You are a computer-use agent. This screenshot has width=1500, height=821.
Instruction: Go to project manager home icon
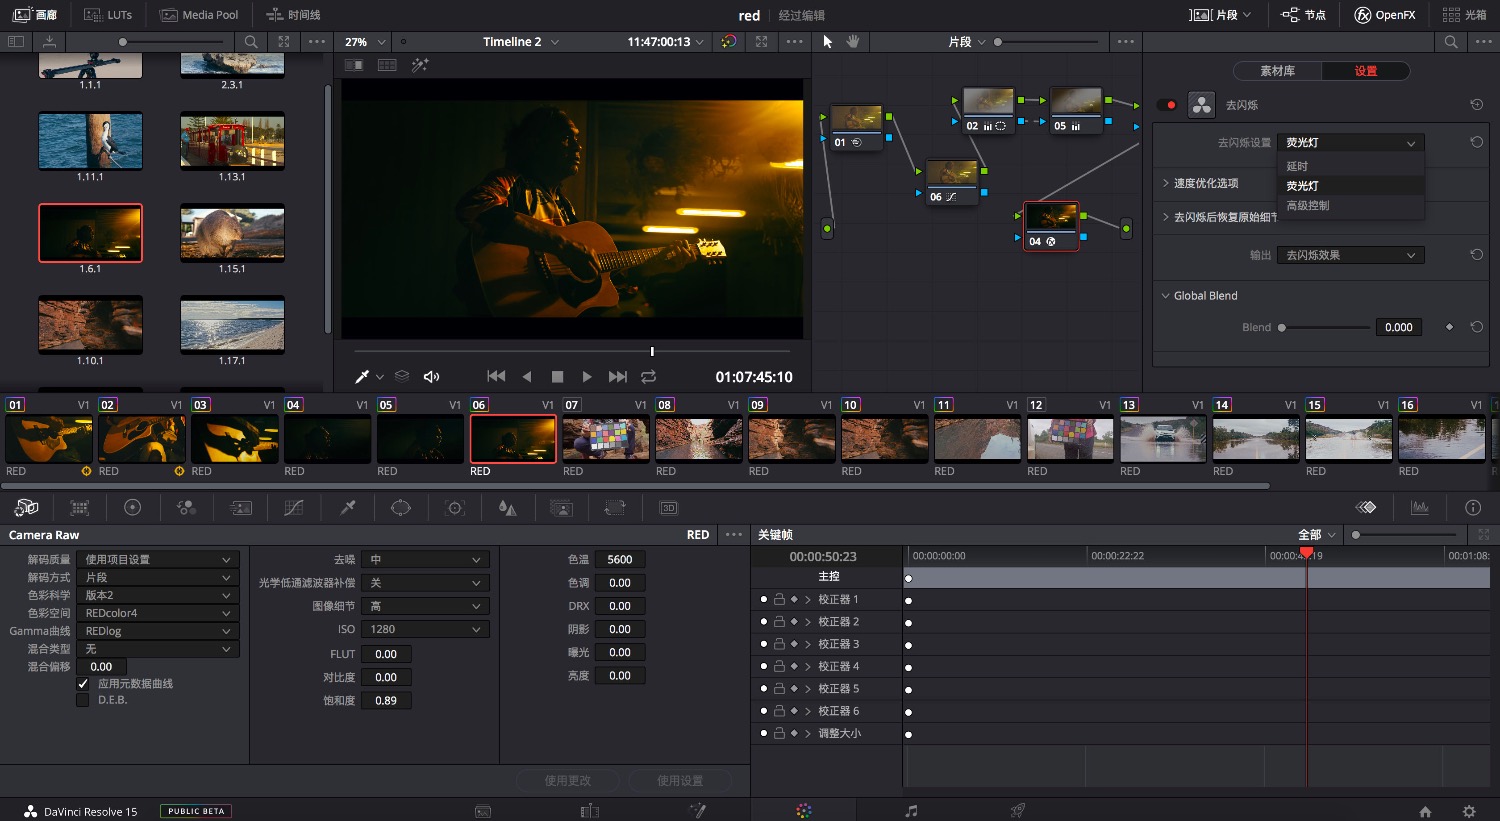tap(1425, 812)
